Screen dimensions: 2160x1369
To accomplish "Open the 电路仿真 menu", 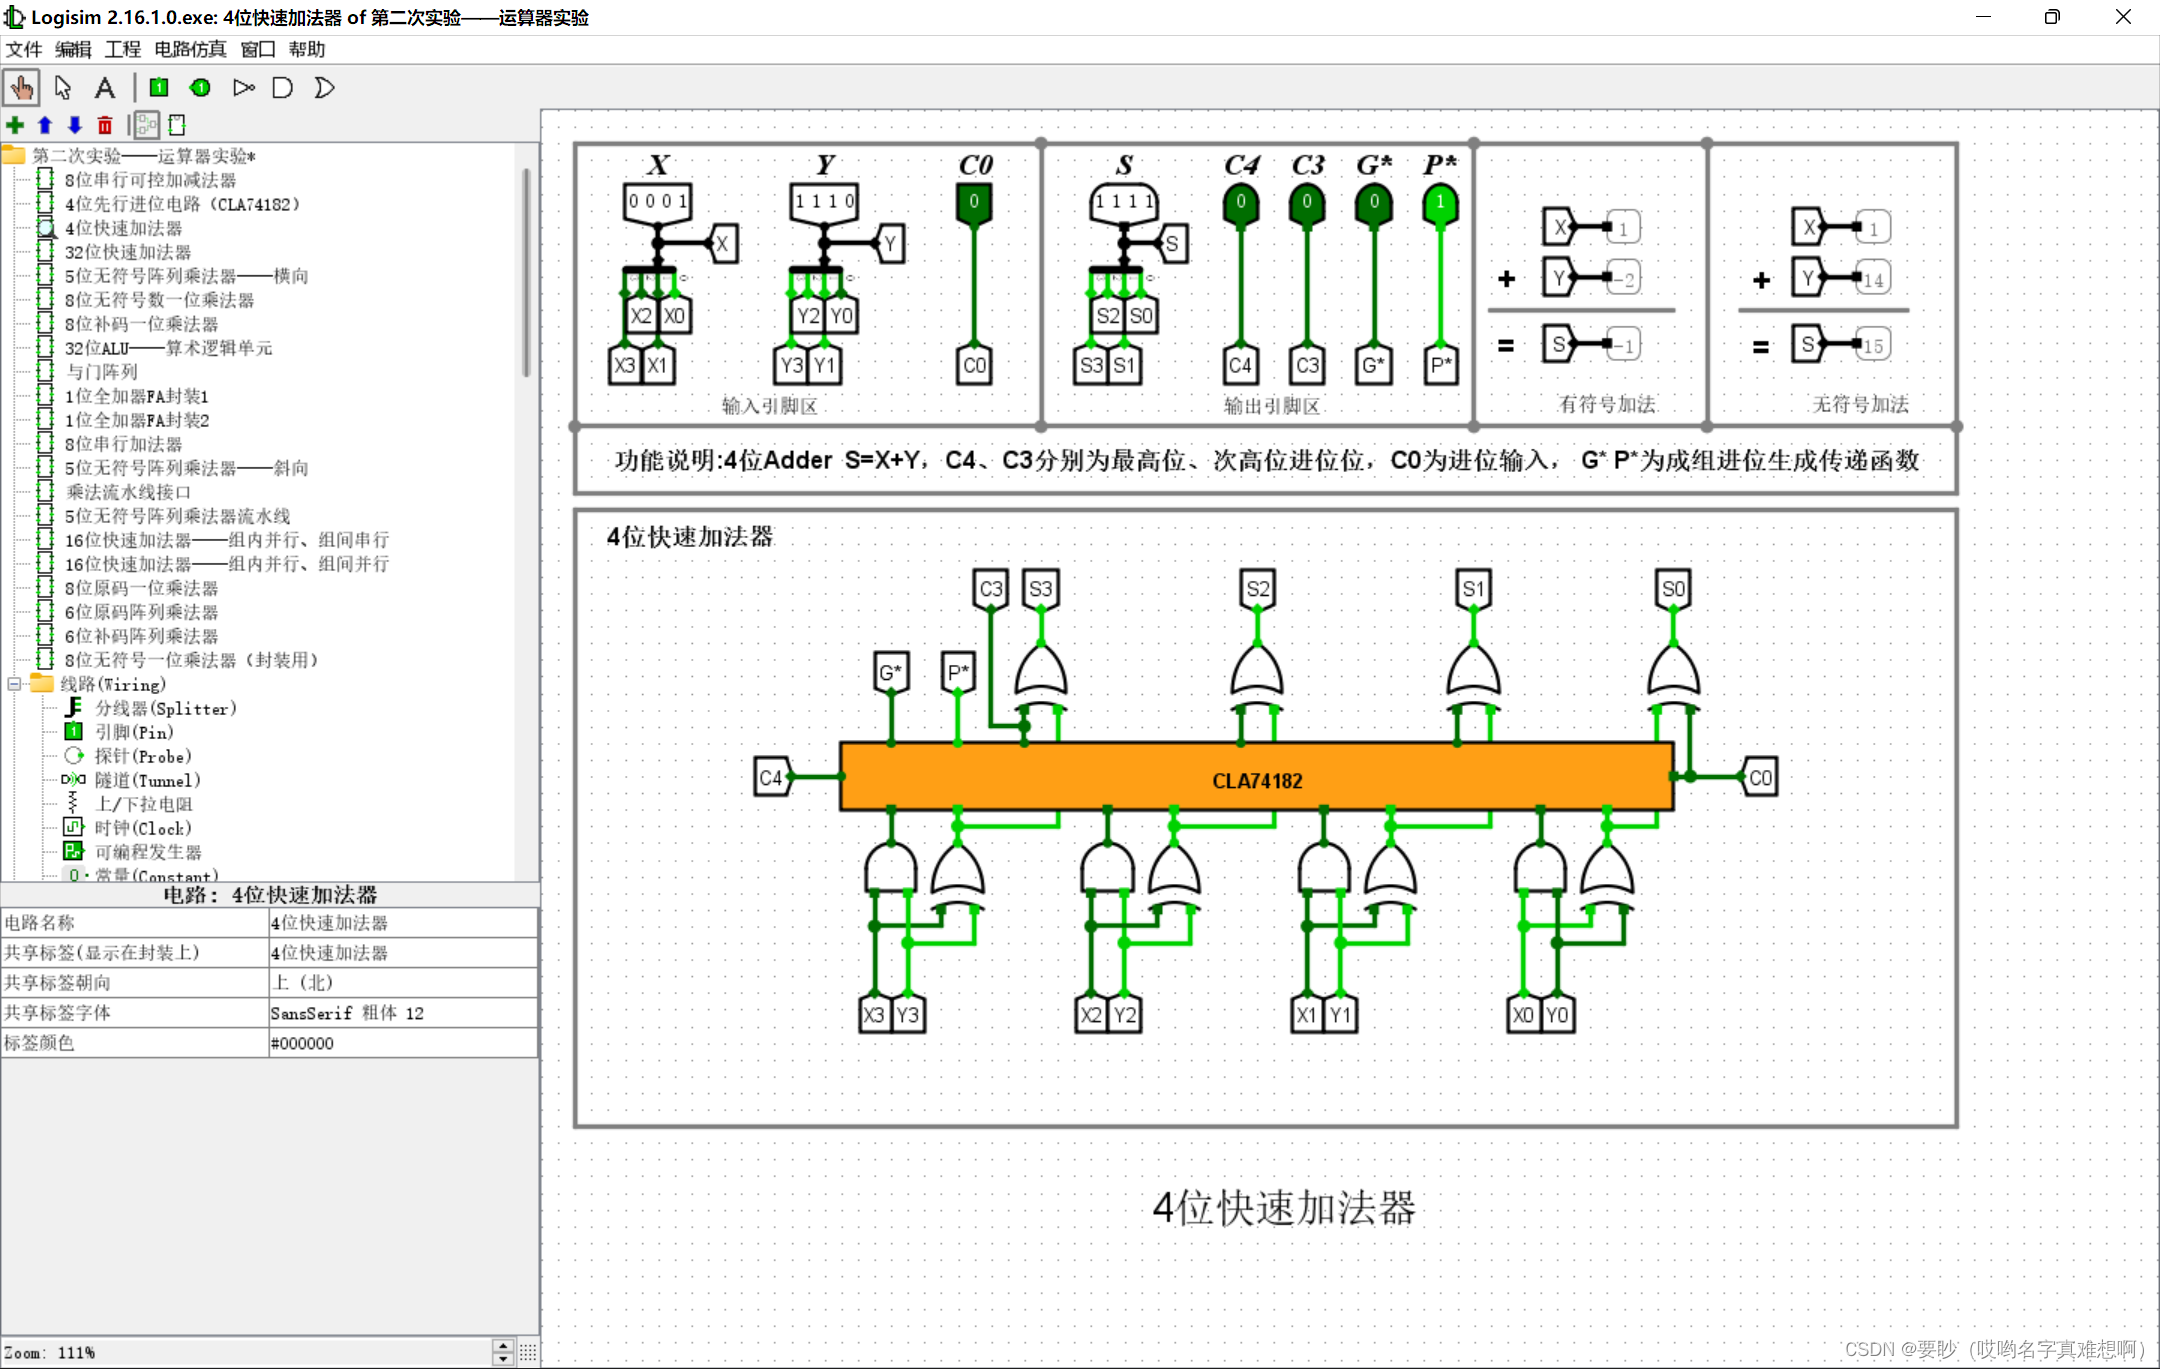I will 190,49.
